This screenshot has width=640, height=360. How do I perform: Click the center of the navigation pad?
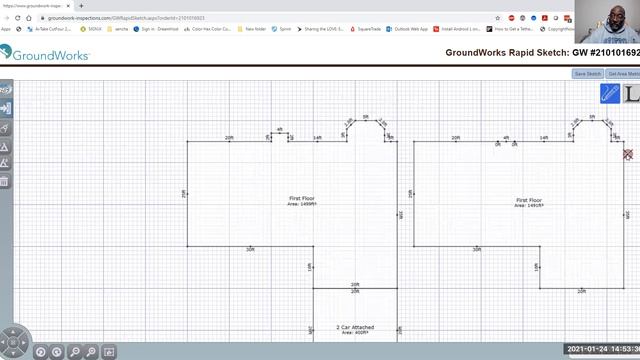(13, 343)
